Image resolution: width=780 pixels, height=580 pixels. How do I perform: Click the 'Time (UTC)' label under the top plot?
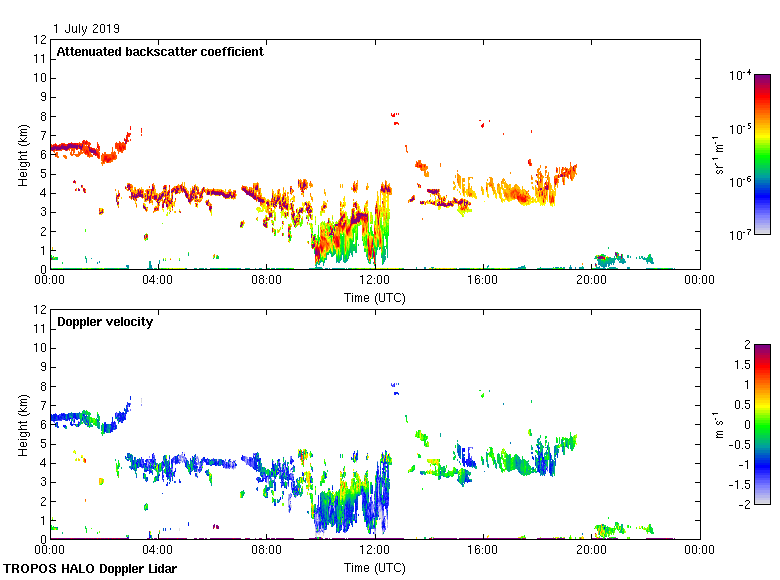coord(374,297)
